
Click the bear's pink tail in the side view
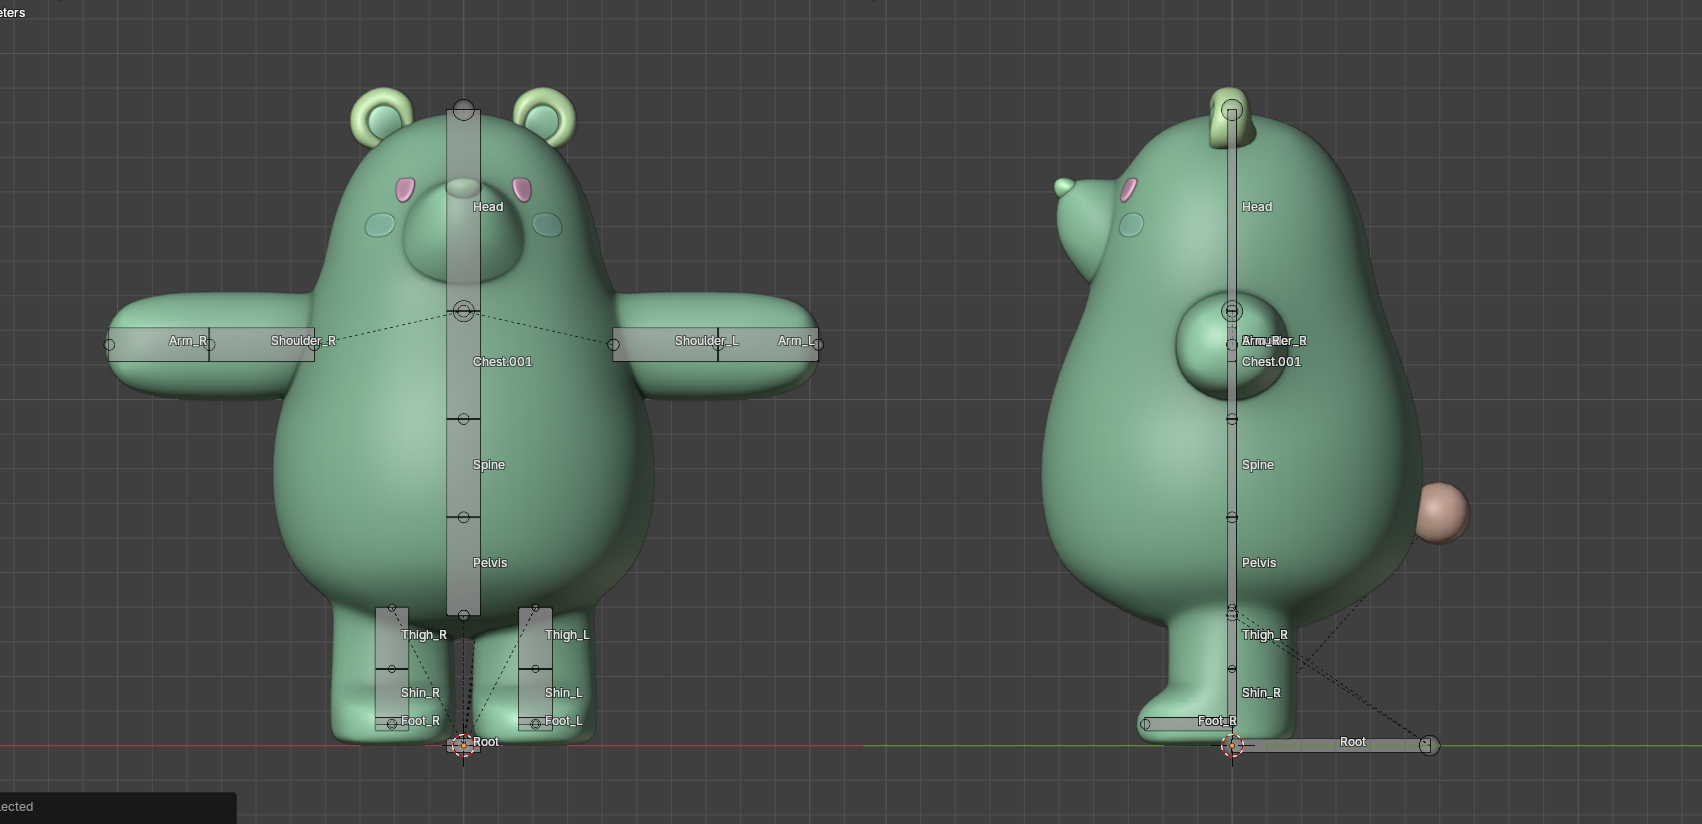pos(1442,512)
